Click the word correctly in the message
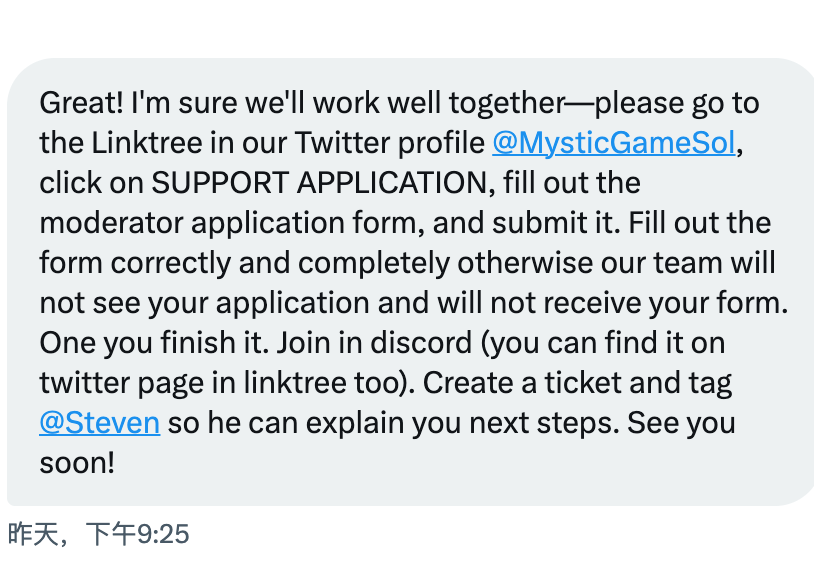The width and height of the screenshot is (814, 566). [x=171, y=263]
